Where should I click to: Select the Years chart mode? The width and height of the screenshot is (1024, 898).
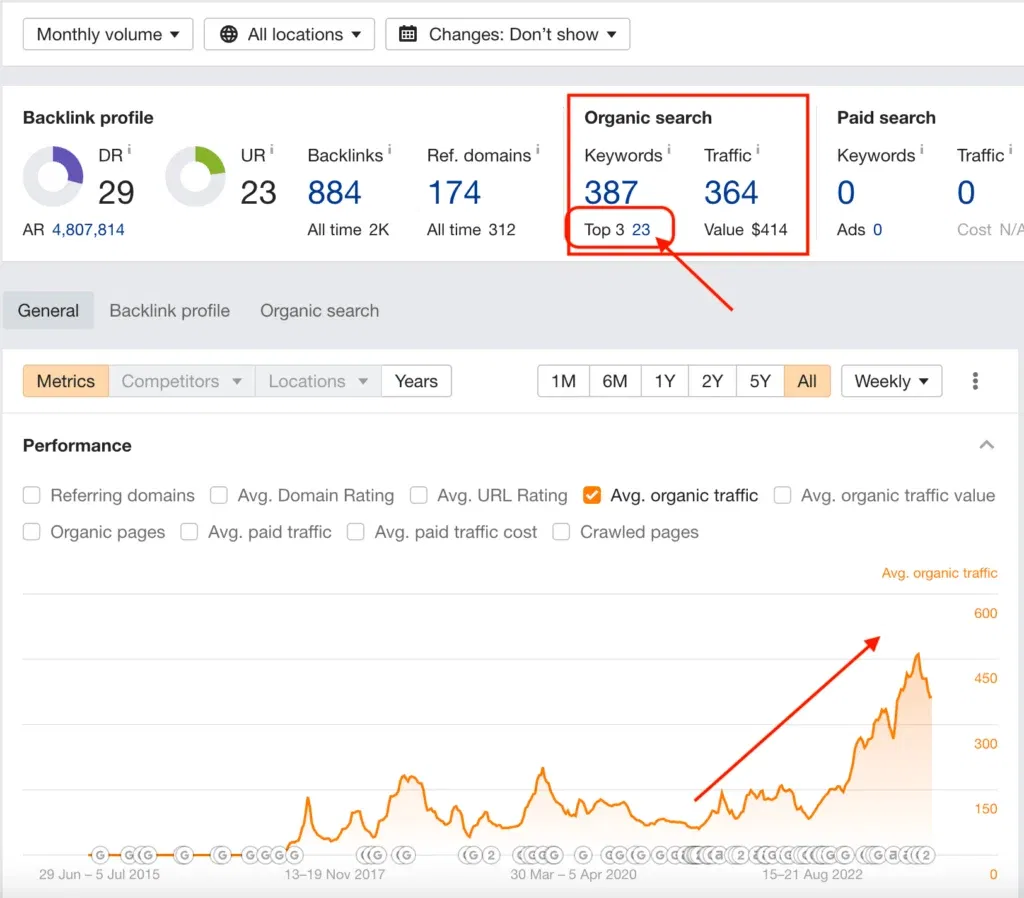[x=417, y=381]
